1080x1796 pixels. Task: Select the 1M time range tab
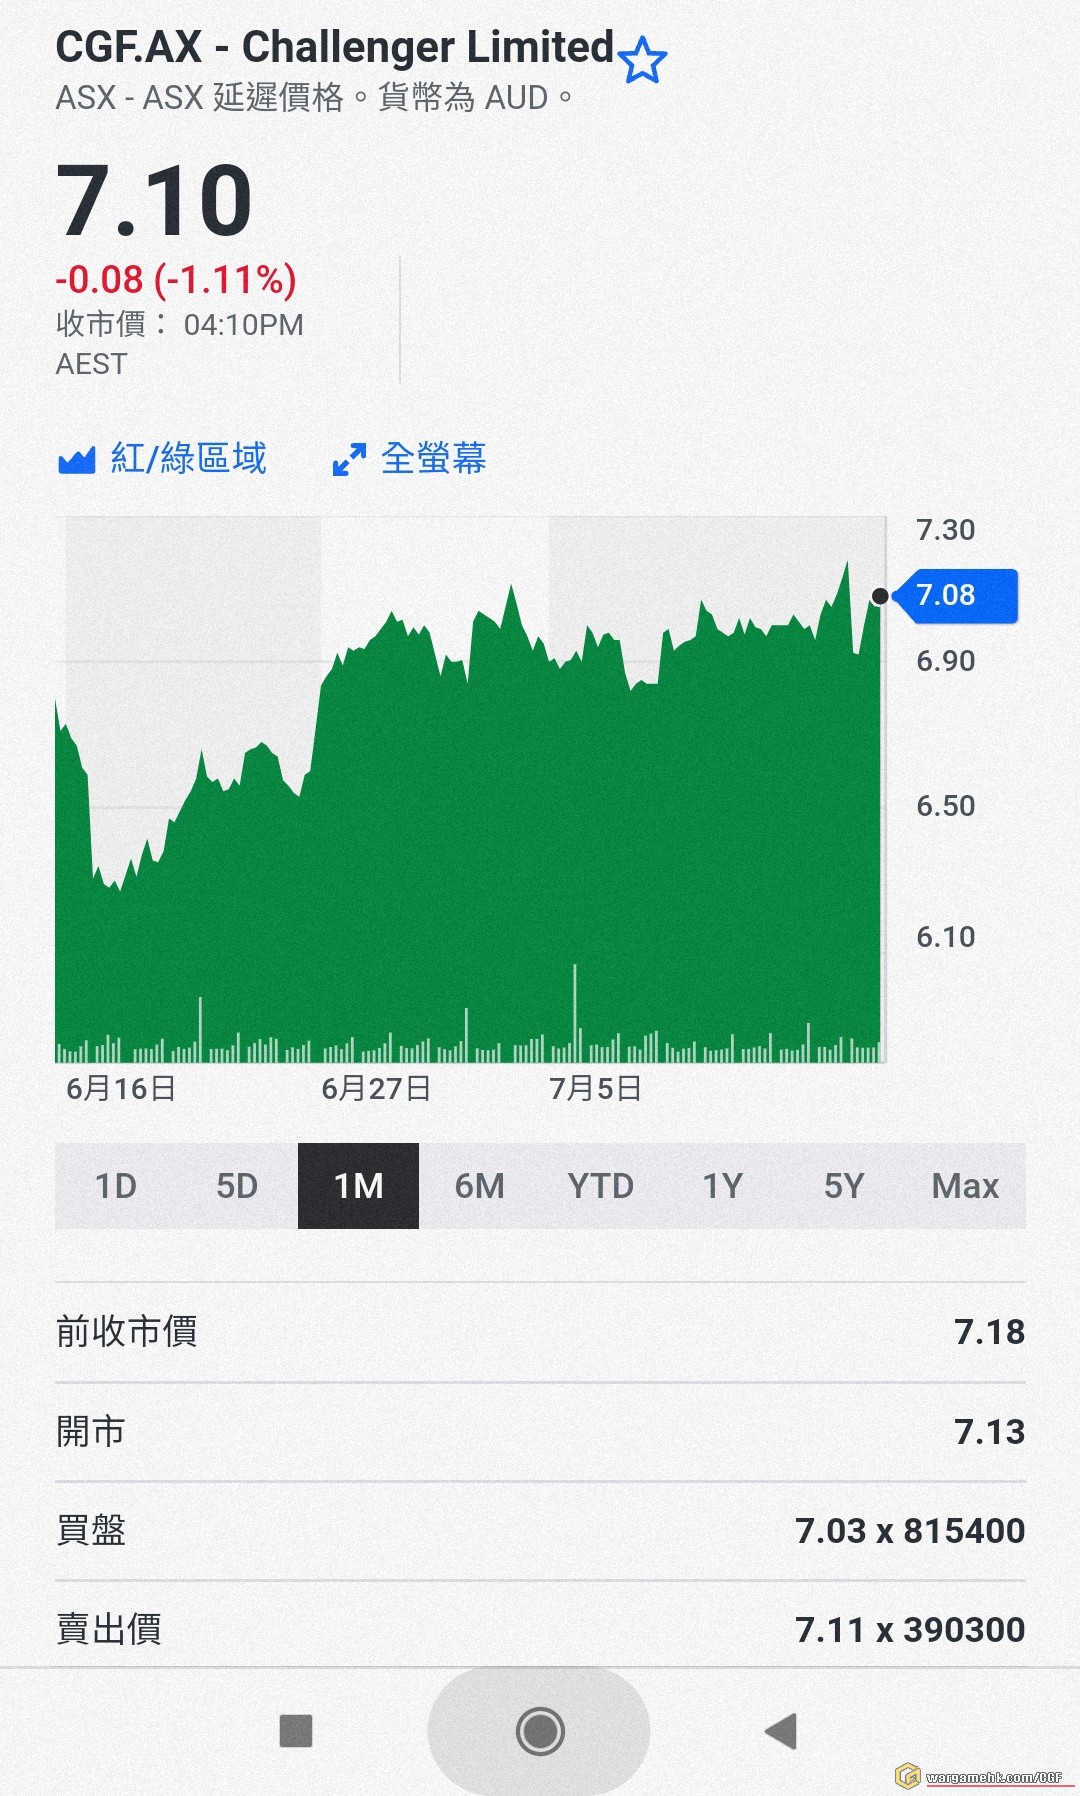coord(358,1186)
